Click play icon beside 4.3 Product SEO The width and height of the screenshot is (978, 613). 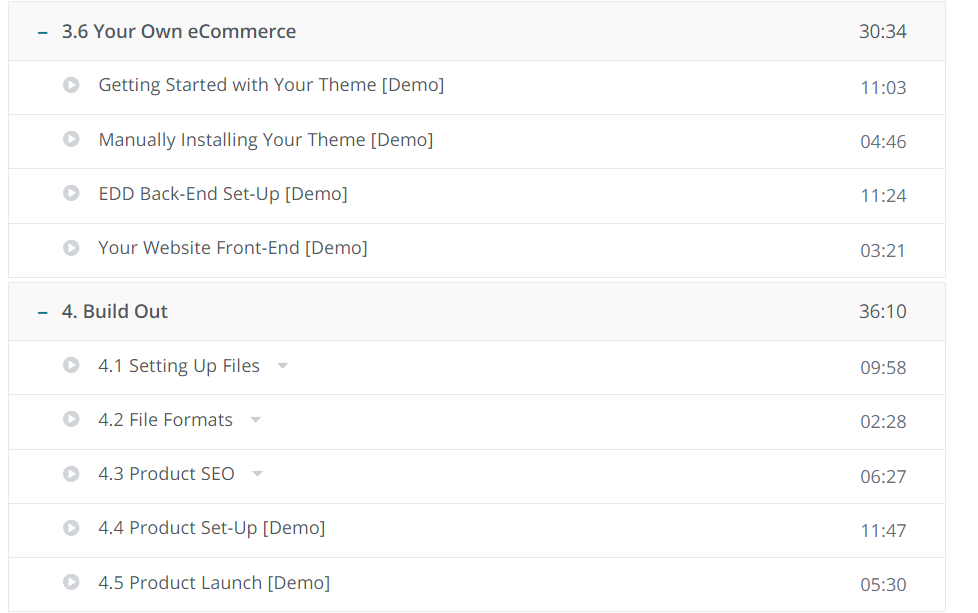click(x=71, y=473)
